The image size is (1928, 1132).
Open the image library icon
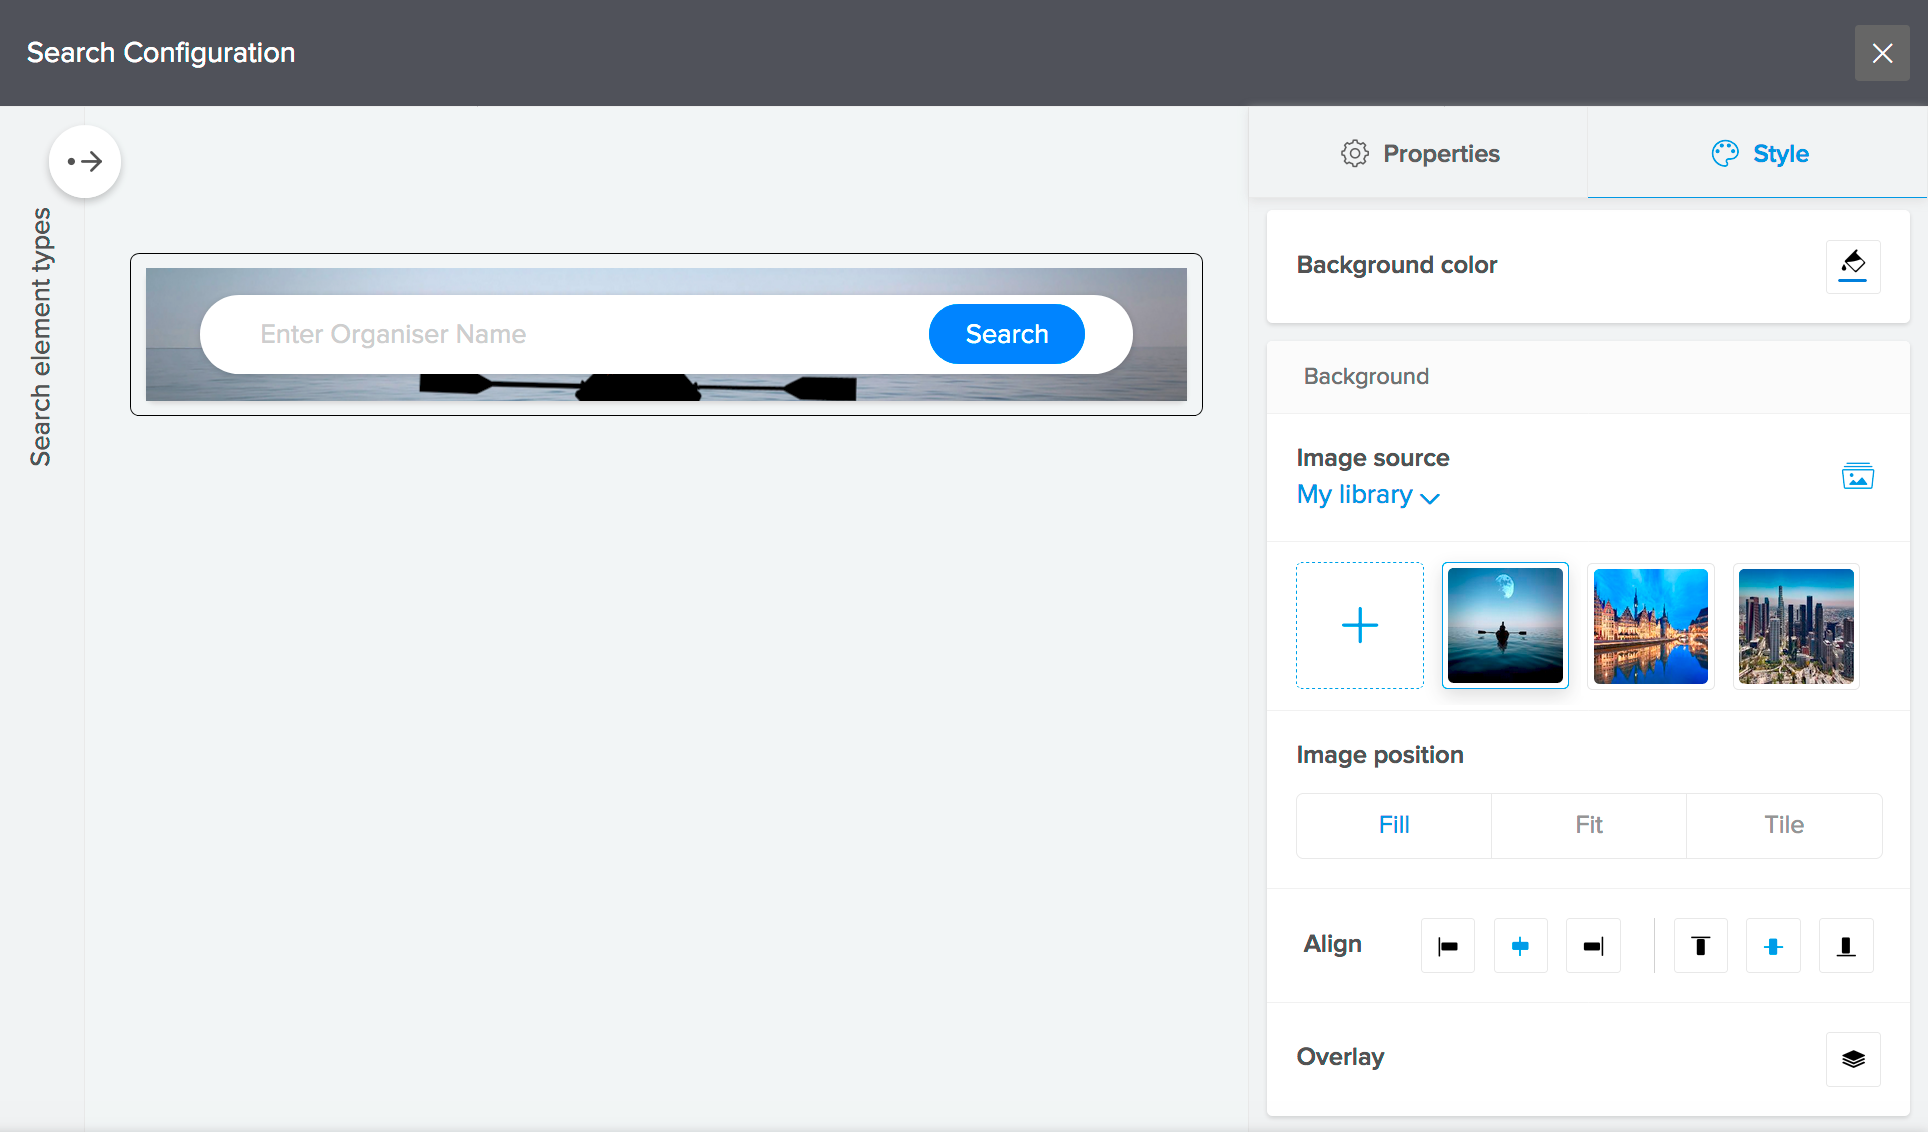(1857, 476)
